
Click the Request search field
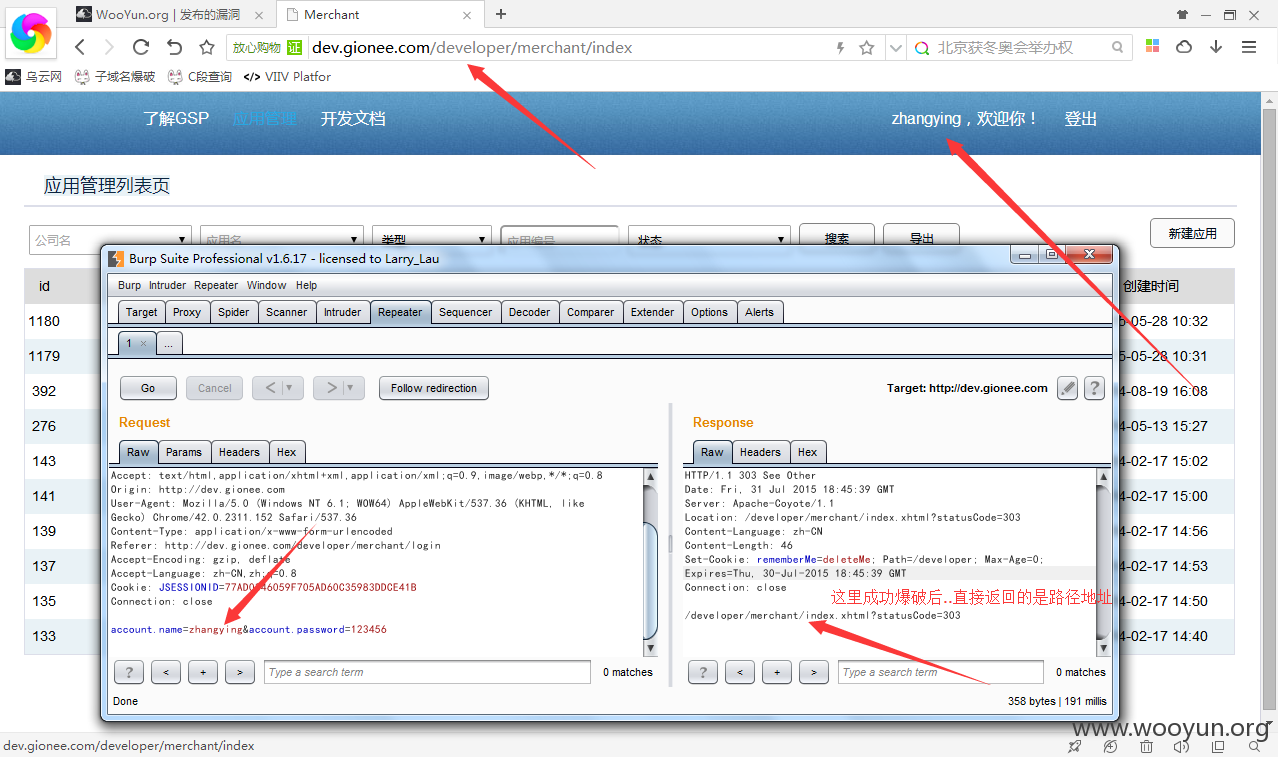coord(426,672)
